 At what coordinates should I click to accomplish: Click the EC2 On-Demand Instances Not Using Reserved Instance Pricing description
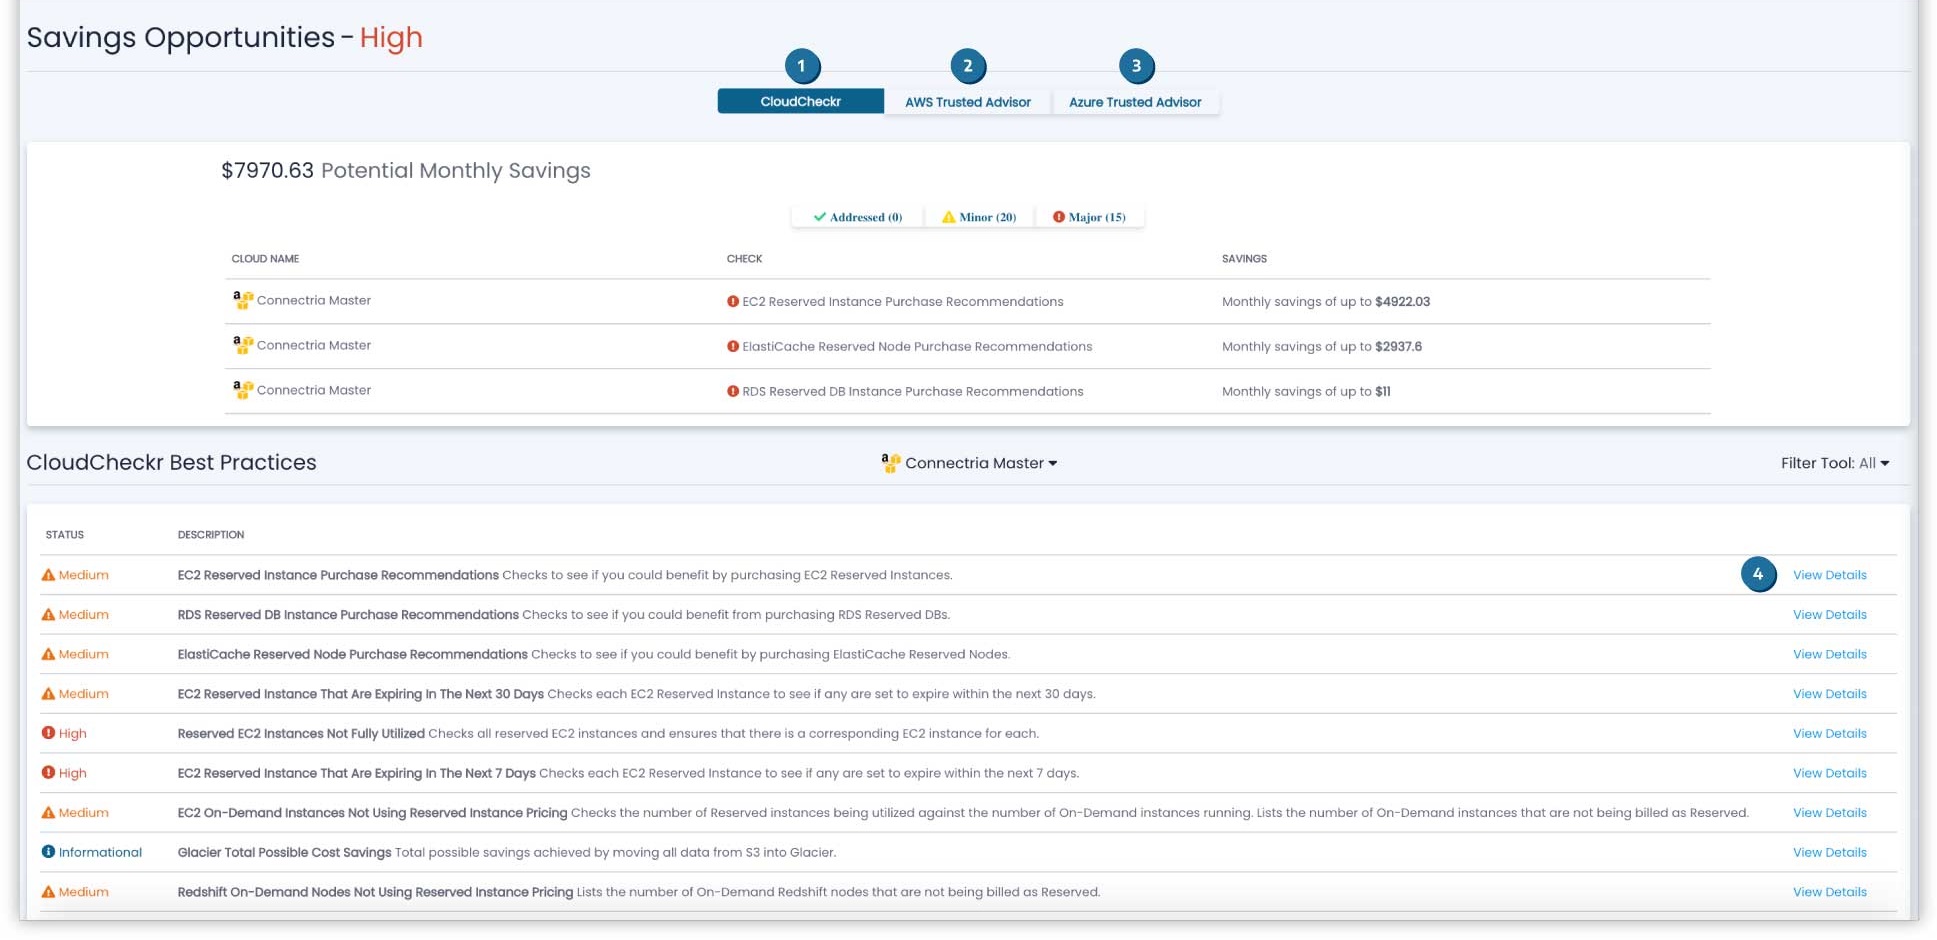coord(963,813)
